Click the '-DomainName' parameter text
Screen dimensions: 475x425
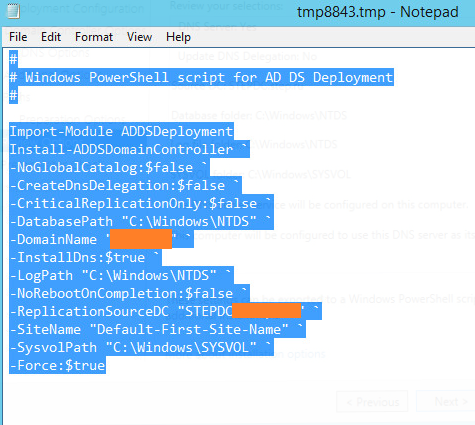tap(53, 239)
